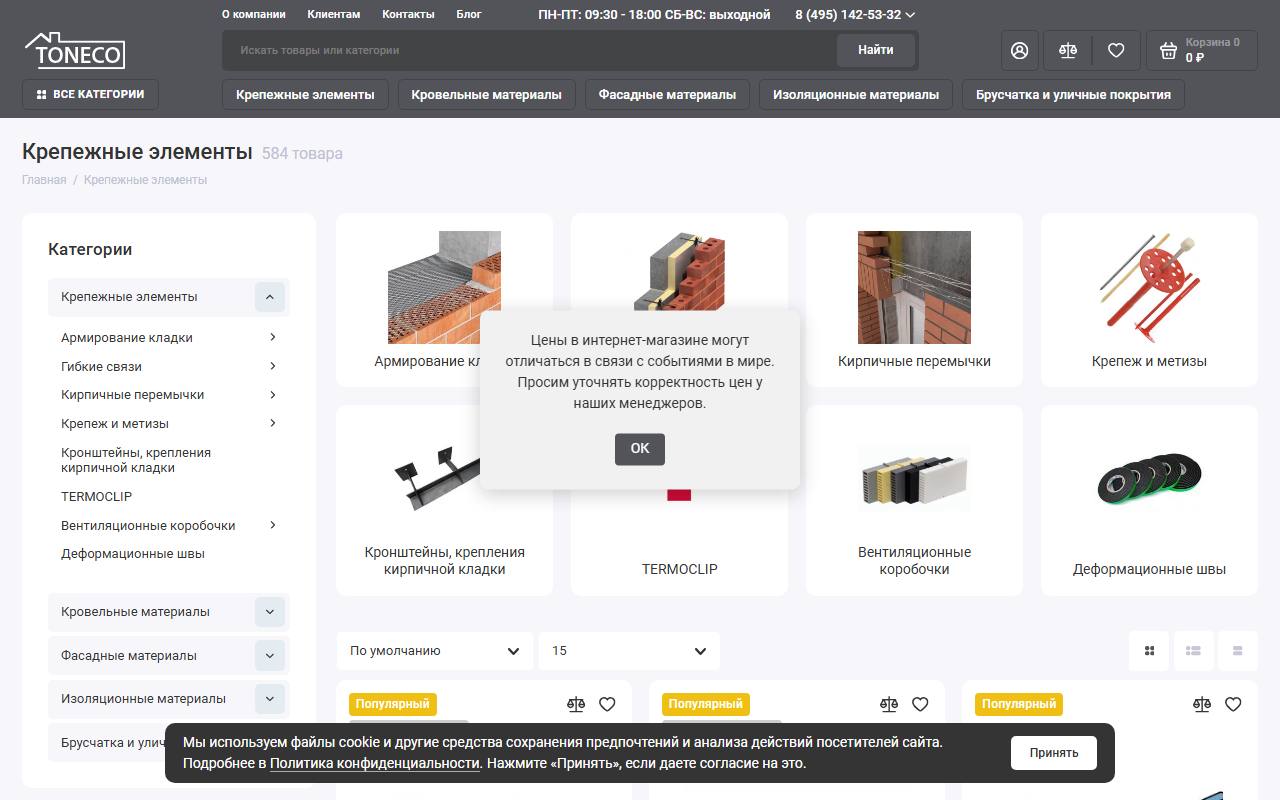Expand Кирпичные перемычки subcategory arrow
The image size is (1280, 800).
pos(273,394)
